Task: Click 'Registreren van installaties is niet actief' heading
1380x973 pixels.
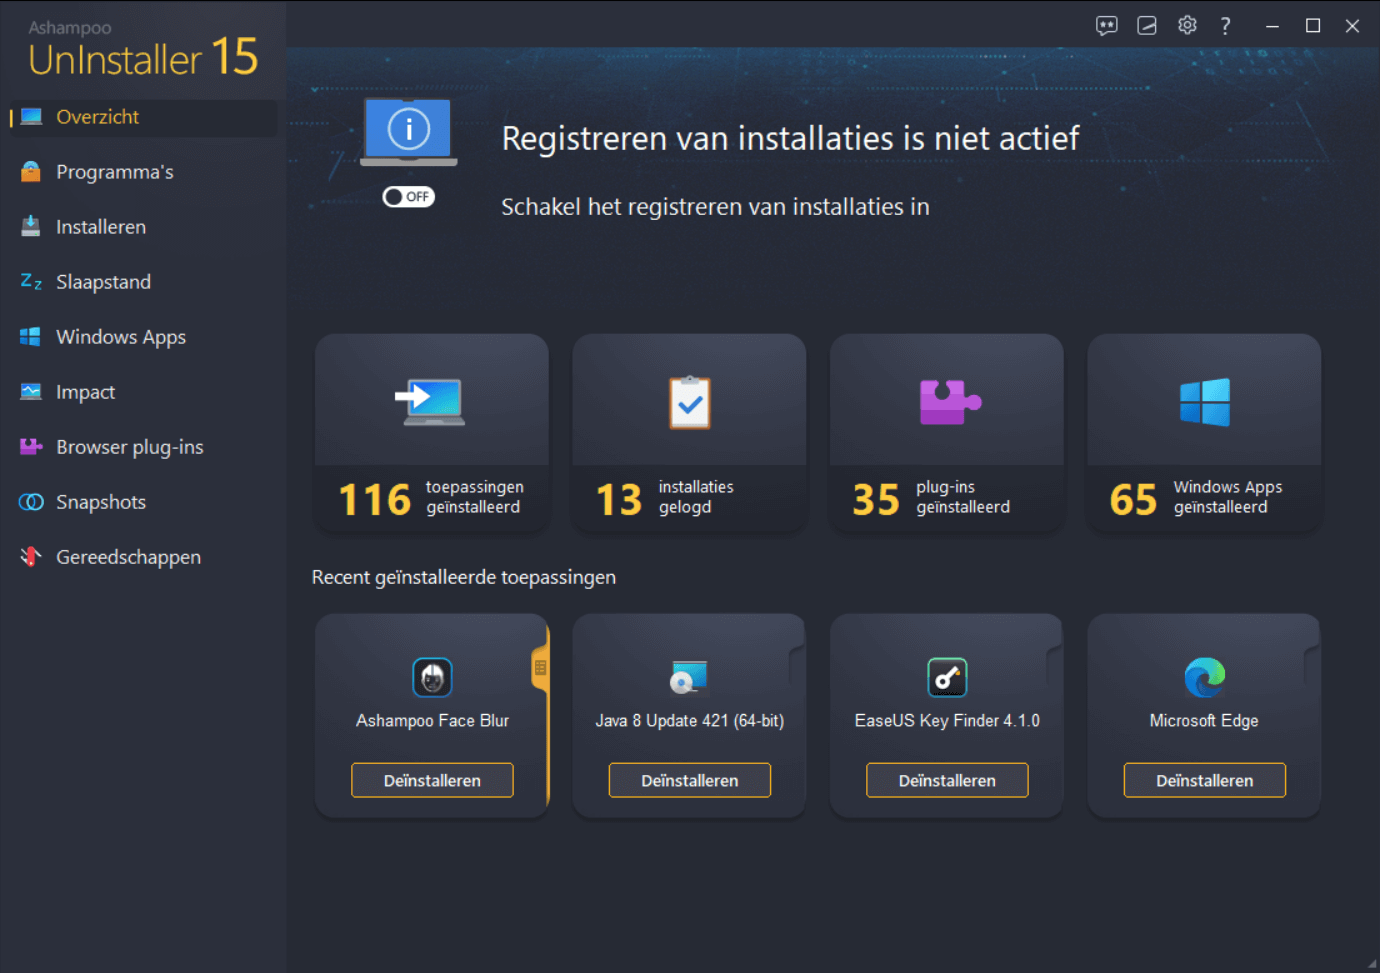Action: 790,138
